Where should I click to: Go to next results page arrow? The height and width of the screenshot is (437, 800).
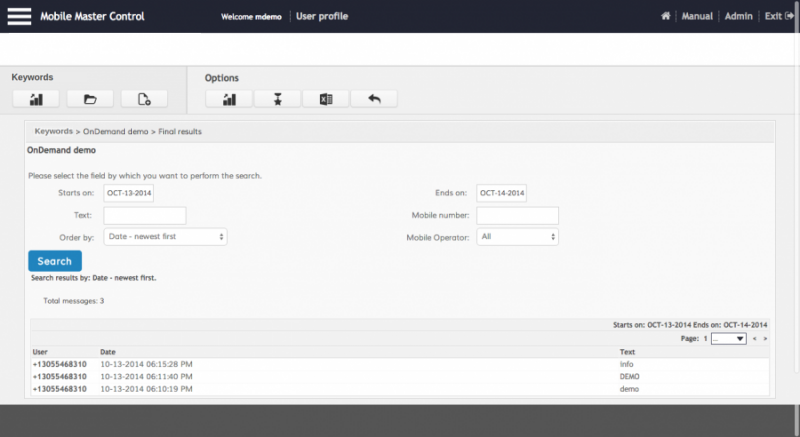coord(765,339)
